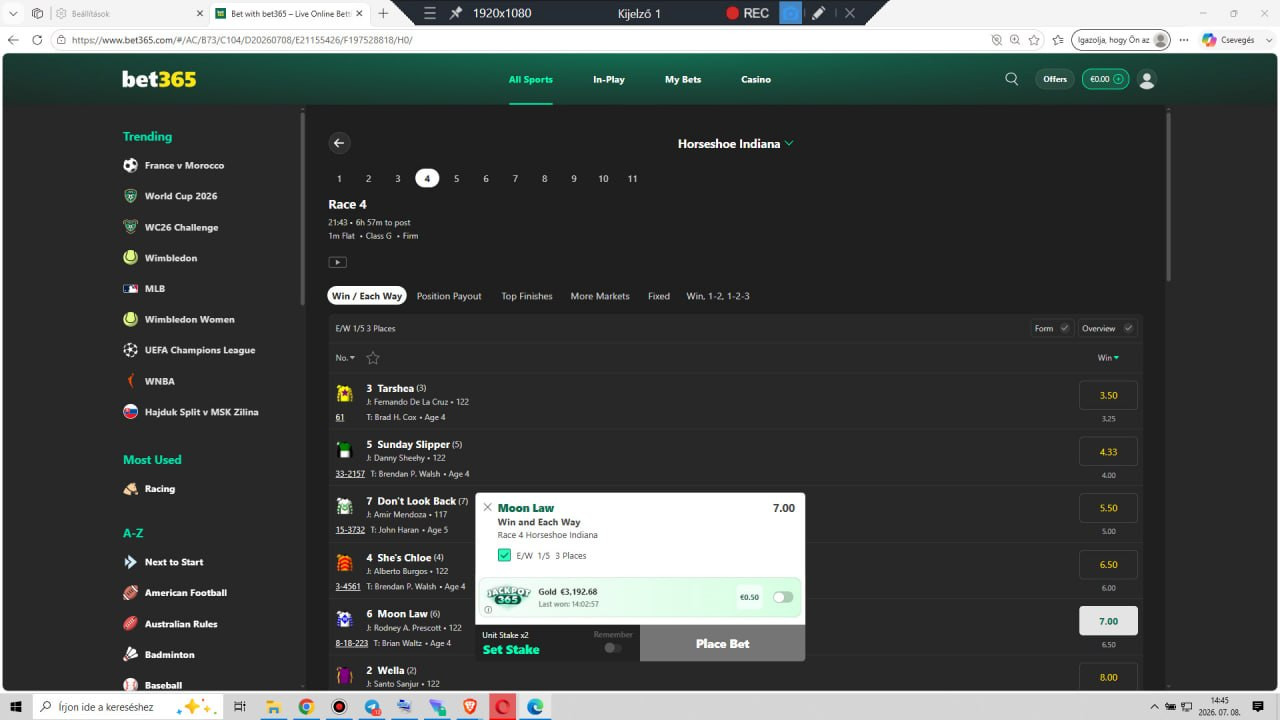The width and height of the screenshot is (1280, 720).
Task: Open the Win sort dropdown
Action: 1108,358
